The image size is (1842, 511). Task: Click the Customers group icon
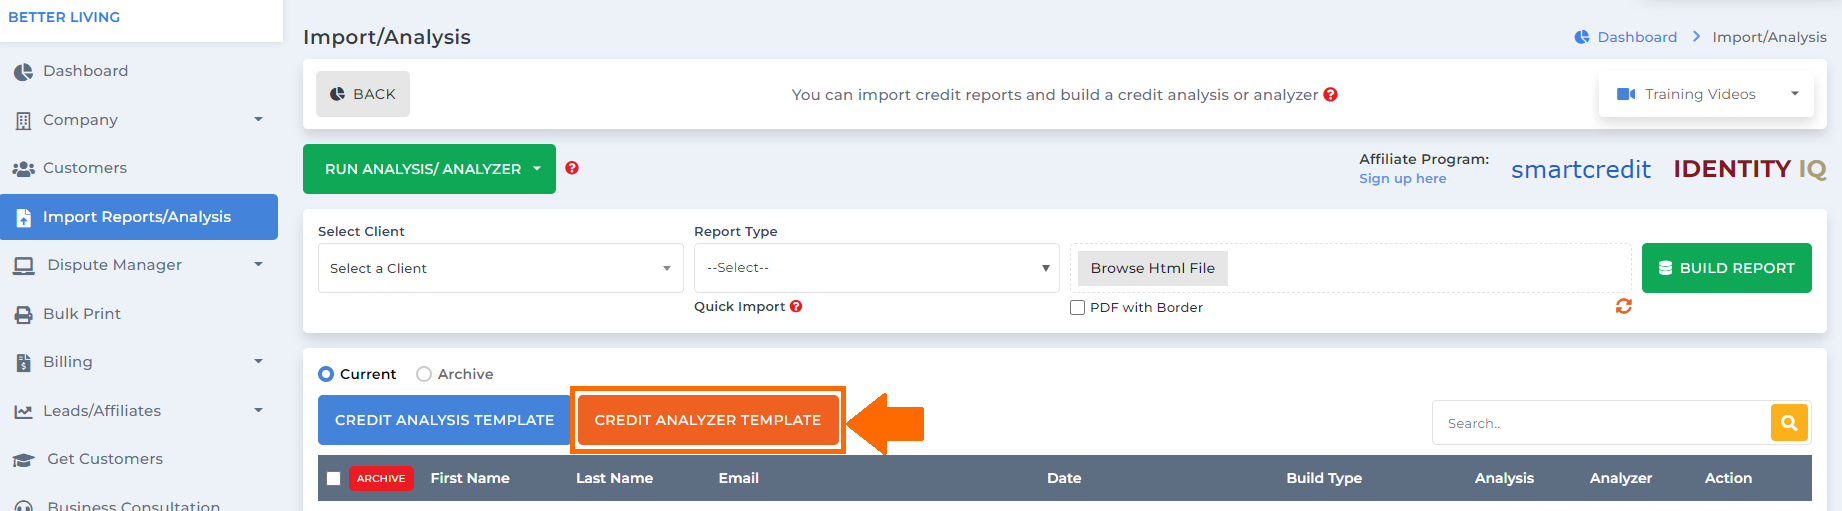pyautogui.click(x=23, y=168)
